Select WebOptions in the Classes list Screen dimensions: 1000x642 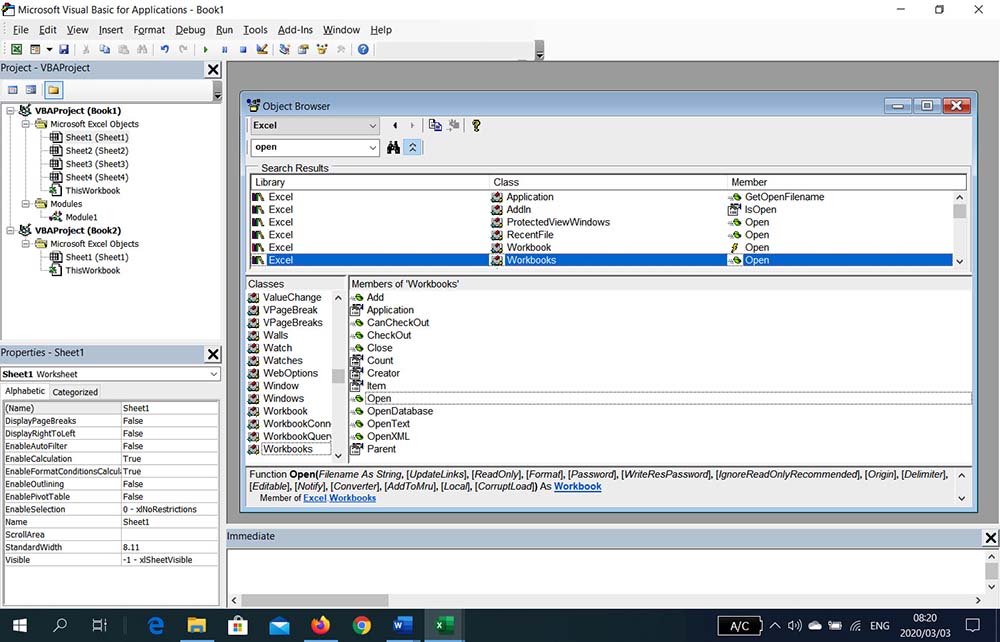(x=290, y=373)
